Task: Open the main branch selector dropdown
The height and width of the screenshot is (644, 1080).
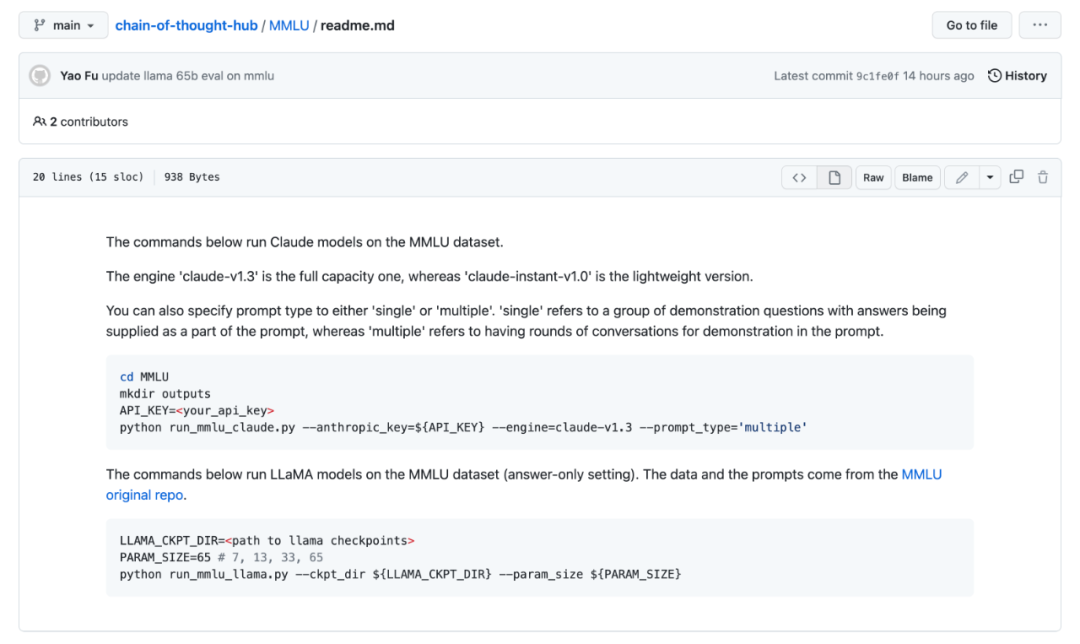Action: [x=63, y=25]
